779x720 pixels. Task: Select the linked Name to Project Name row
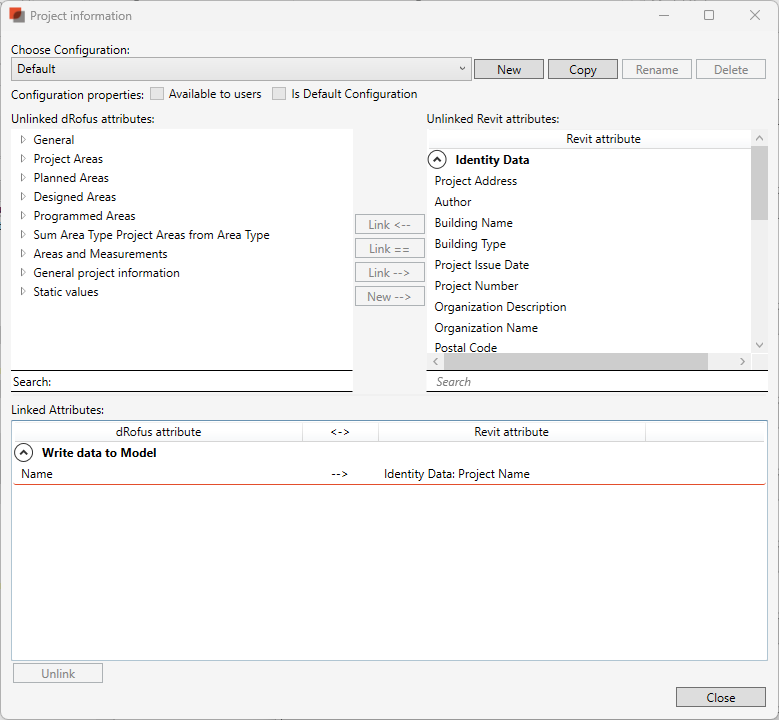point(300,474)
